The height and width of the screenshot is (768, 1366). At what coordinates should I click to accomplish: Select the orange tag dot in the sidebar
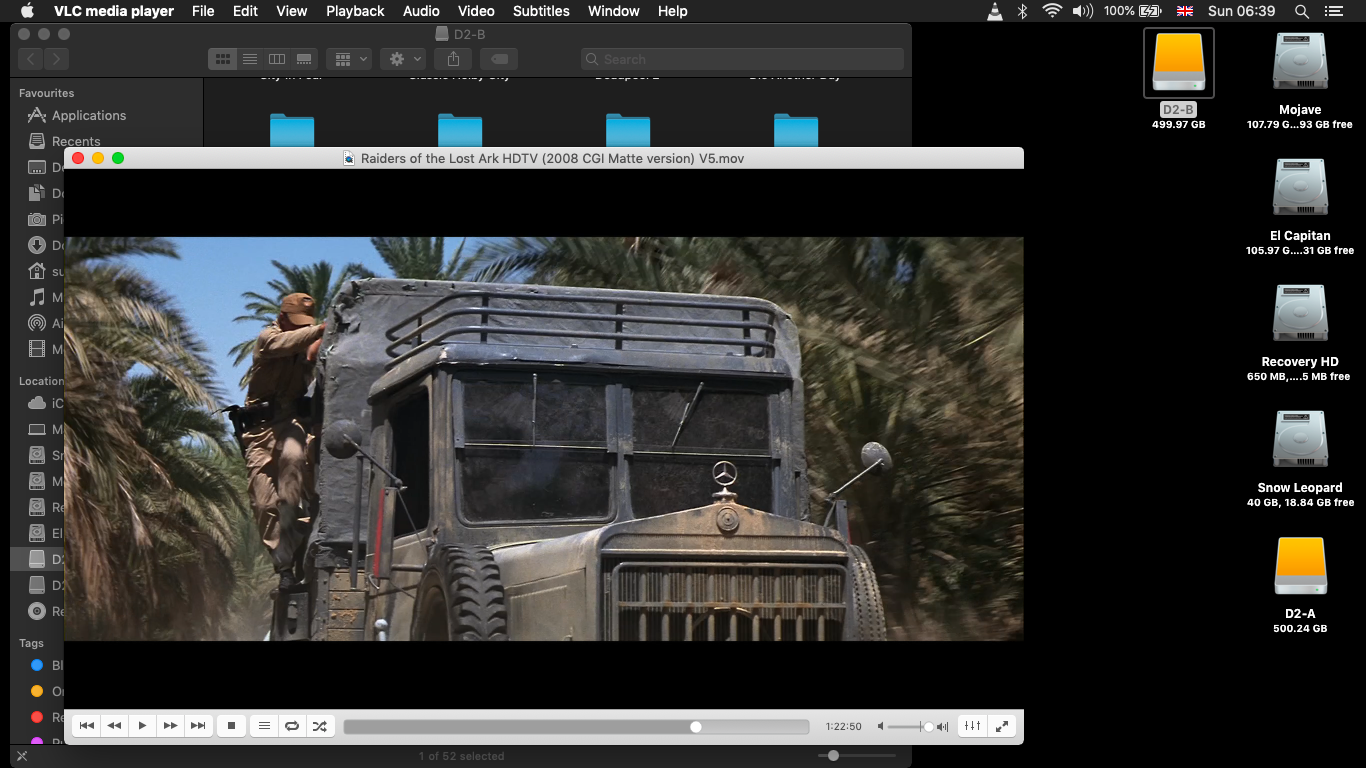click(37, 691)
